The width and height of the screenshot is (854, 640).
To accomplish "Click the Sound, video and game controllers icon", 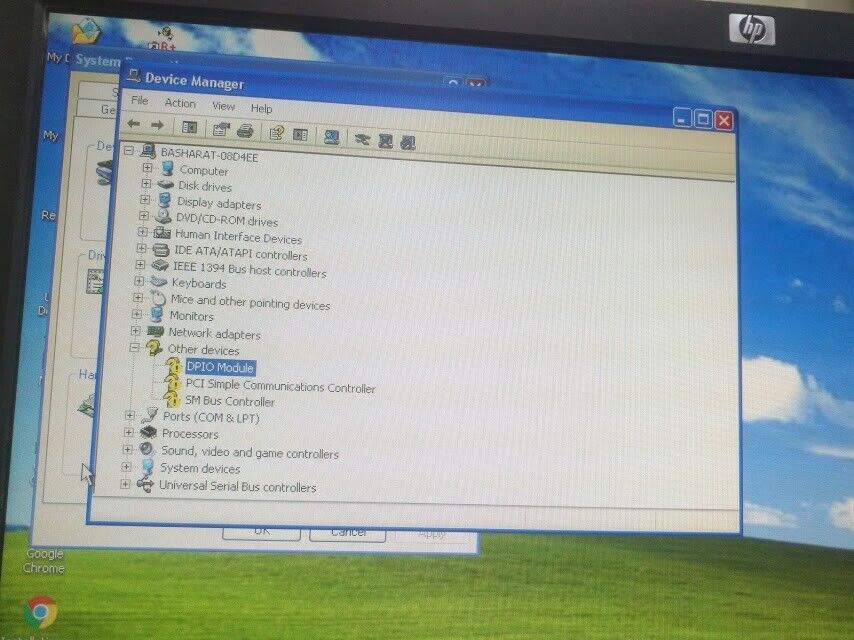I will [x=147, y=449].
